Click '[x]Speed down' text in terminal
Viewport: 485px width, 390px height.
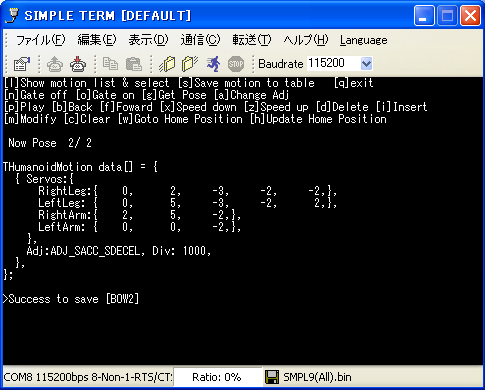198,107
